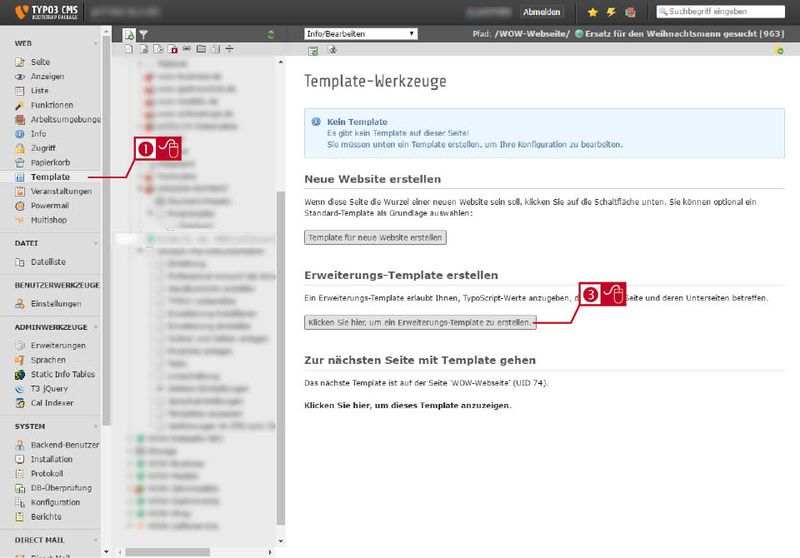
Task: Refresh the page tree with green icon
Action: (271, 35)
